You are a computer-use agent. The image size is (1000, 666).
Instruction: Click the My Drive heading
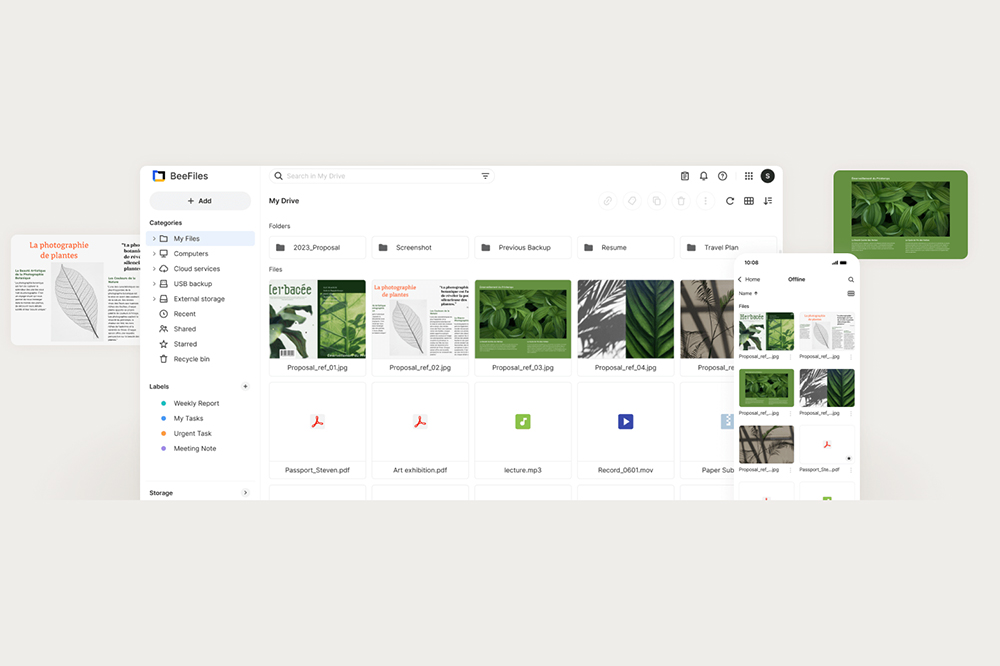(x=284, y=201)
